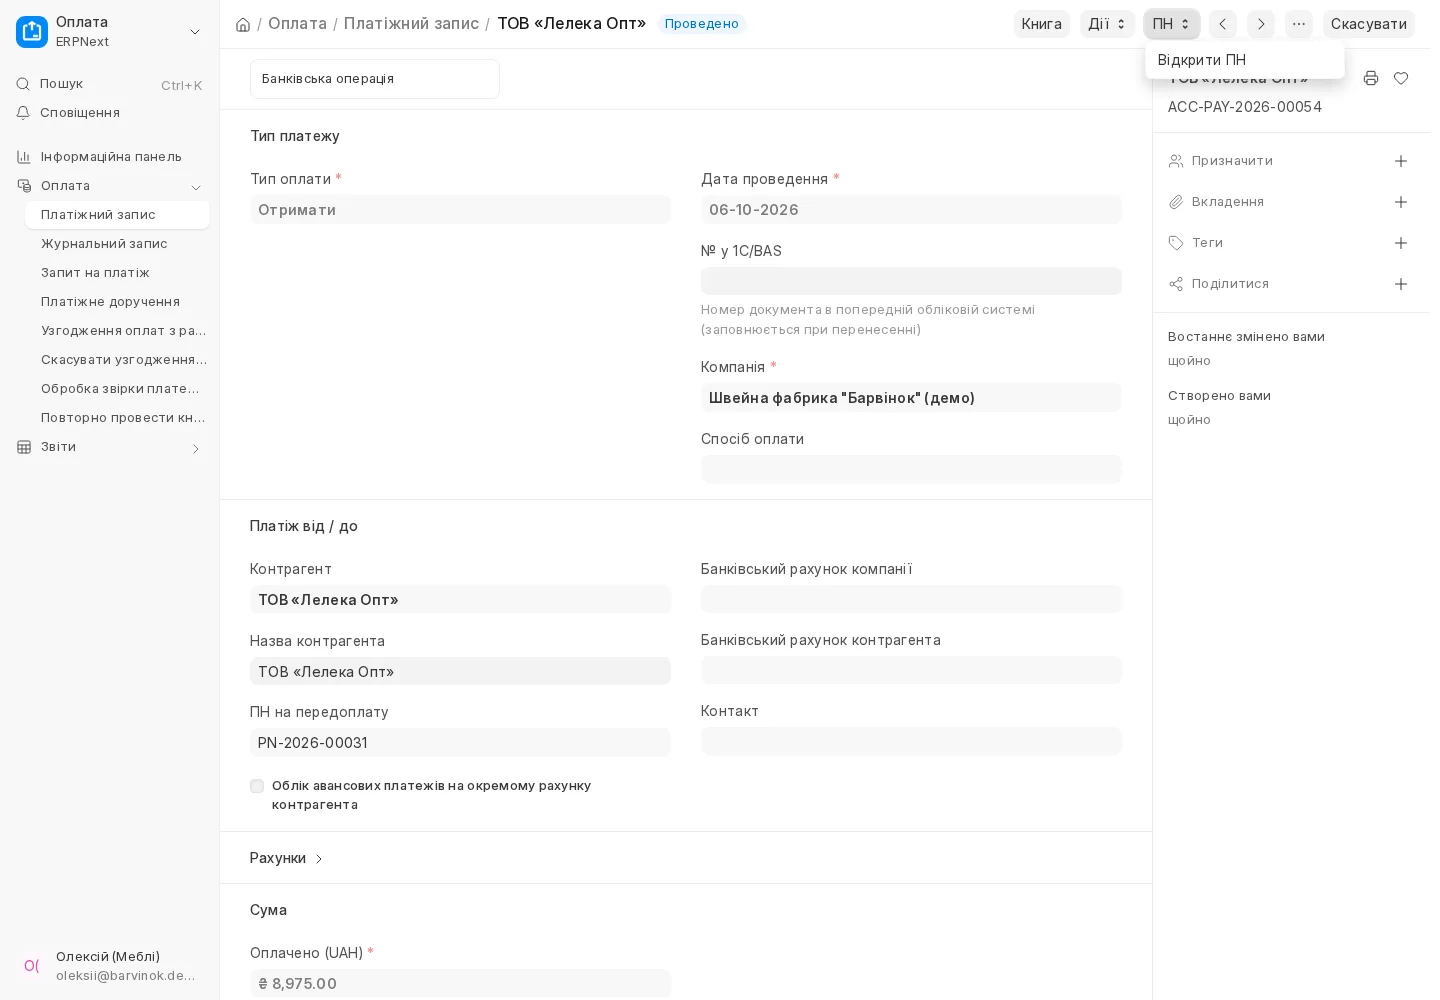Click Платіжний запис breadcrumb link

(x=411, y=23)
